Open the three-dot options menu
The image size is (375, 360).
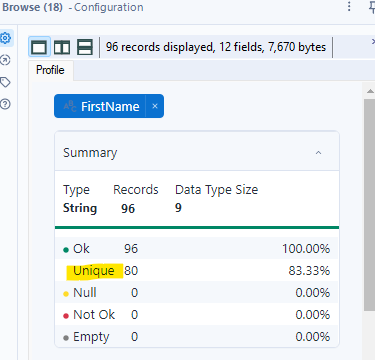(349, 6)
